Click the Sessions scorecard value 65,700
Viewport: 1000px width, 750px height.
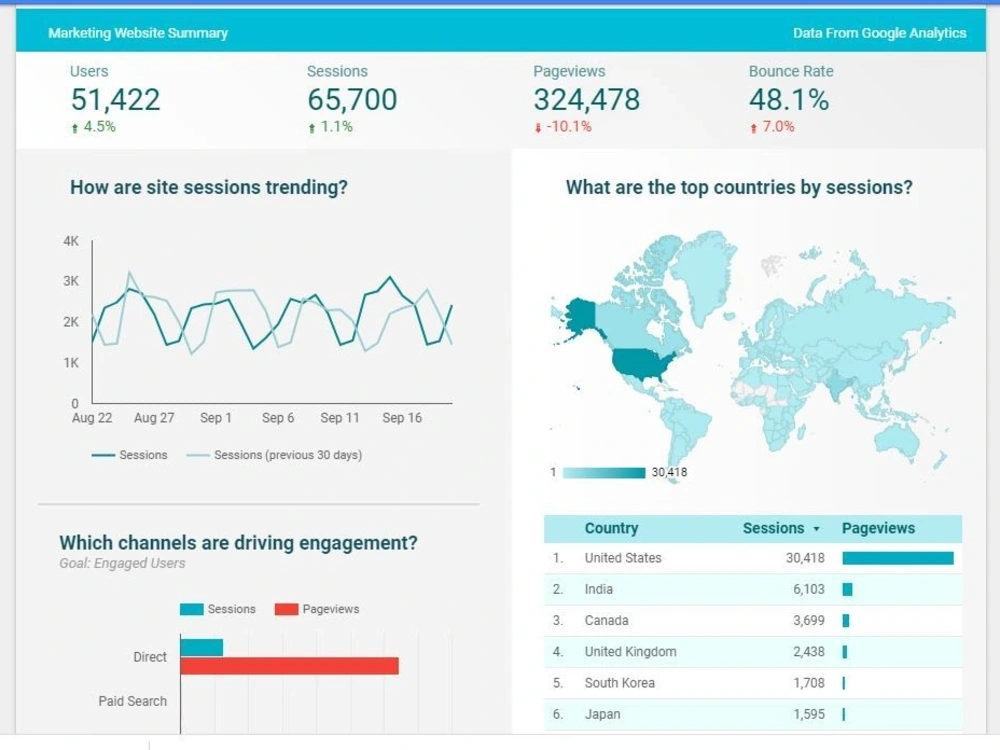352,99
